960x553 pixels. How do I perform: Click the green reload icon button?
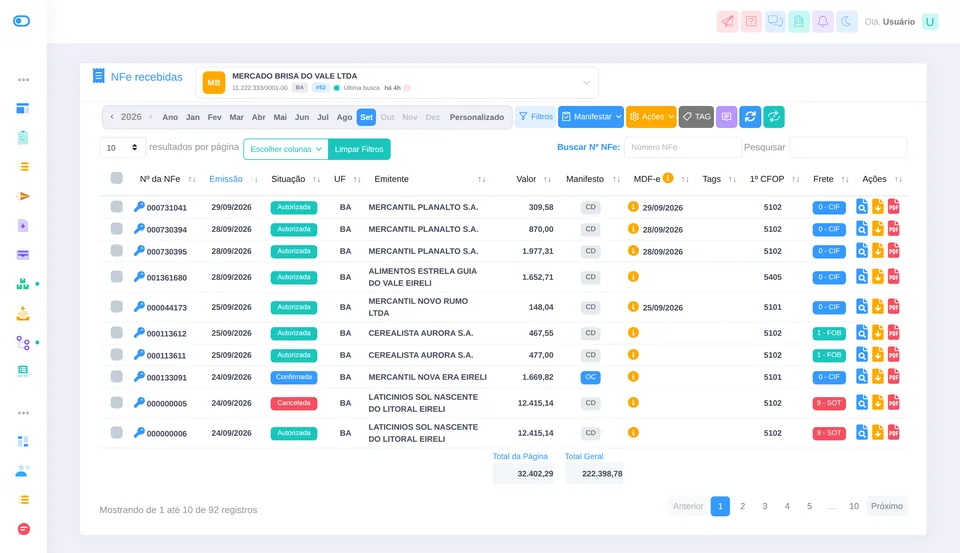pyautogui.click(x=774, y=116)
